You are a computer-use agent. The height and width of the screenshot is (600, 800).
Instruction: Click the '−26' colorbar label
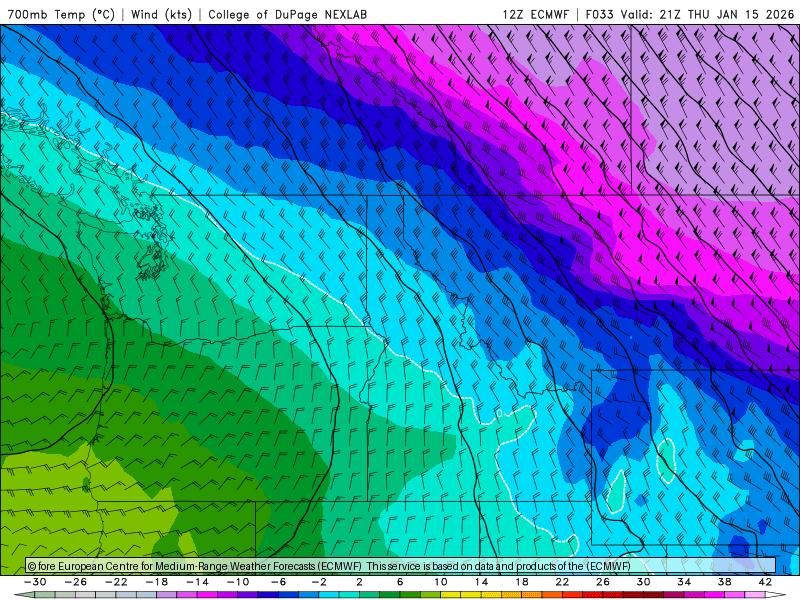[x=76, y=582]
